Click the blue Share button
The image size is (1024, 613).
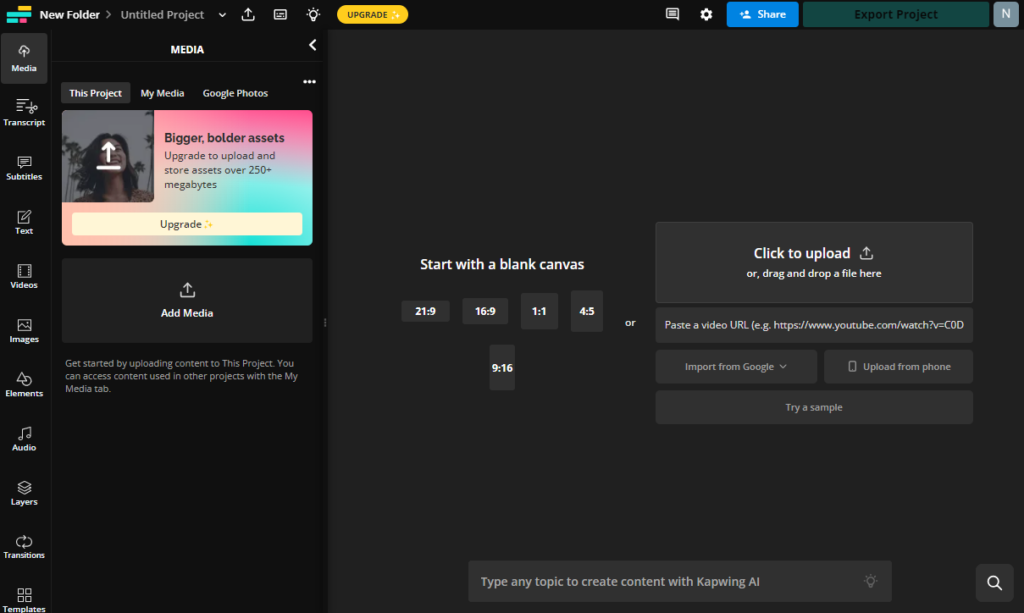click(762, 15)
